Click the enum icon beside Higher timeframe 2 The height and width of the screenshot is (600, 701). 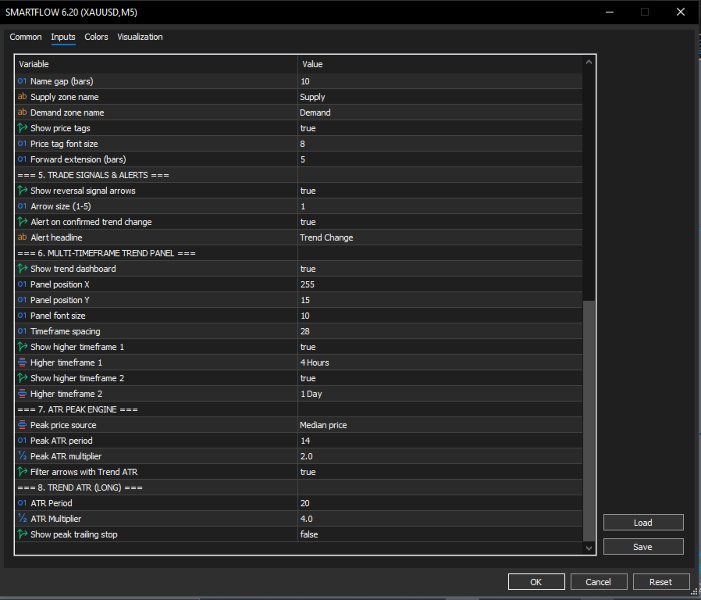(22, 394)
